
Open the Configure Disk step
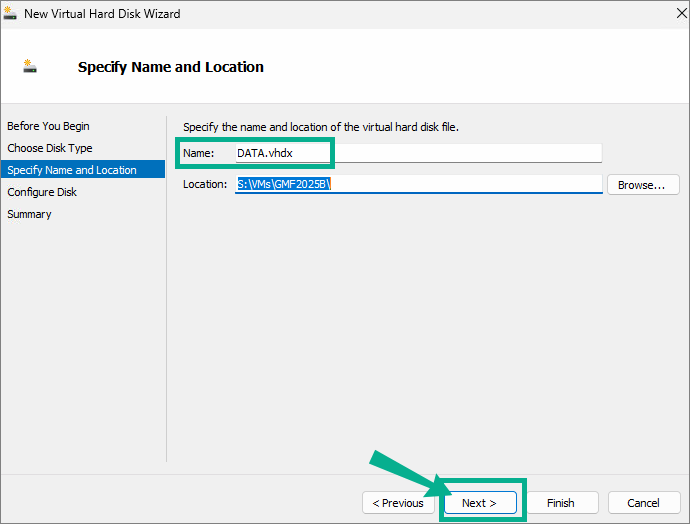coord(42,192)
